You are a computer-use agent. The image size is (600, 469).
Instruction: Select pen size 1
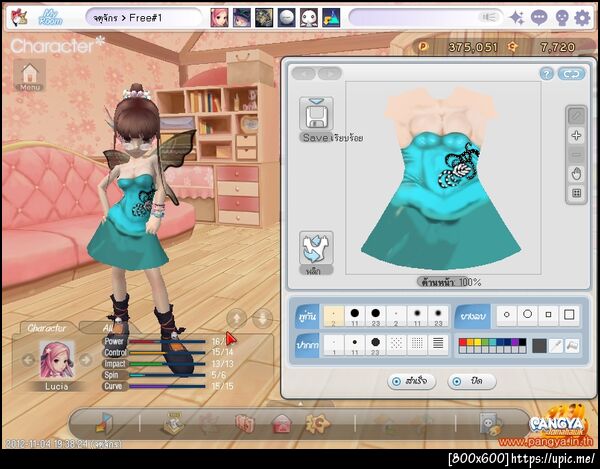pyautogui.click(x=334, y=345)
